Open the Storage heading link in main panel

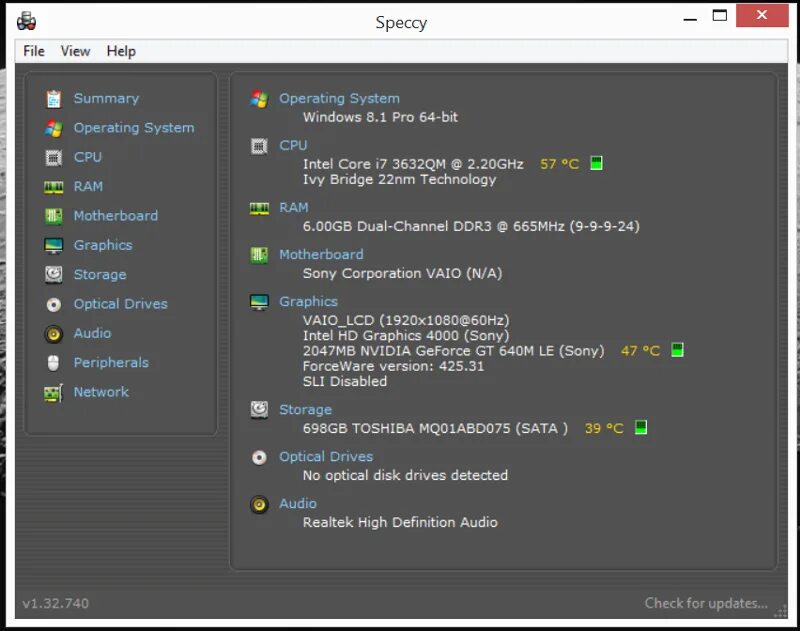tap(305, 410)
